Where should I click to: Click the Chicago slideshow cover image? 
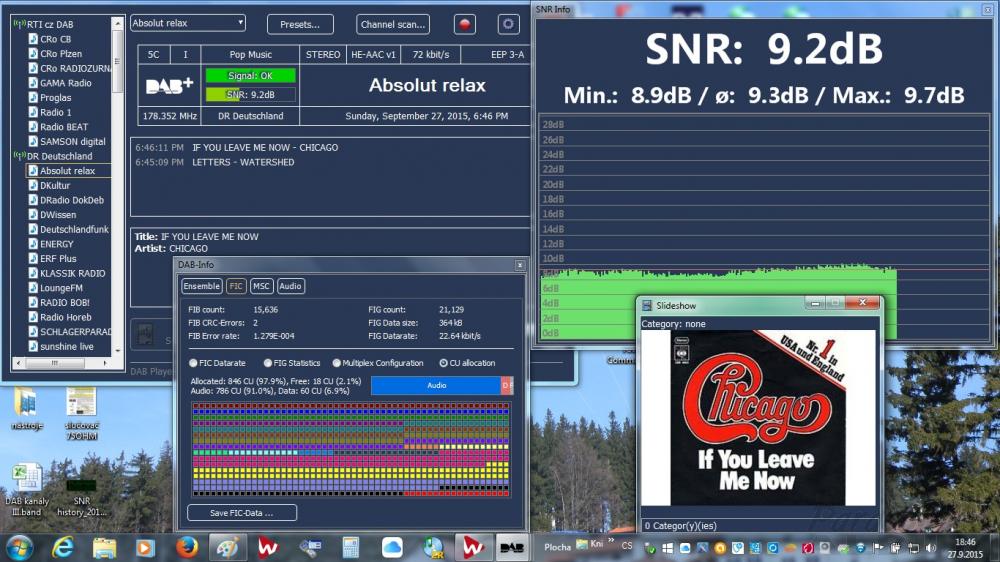(x=758, y=418)
